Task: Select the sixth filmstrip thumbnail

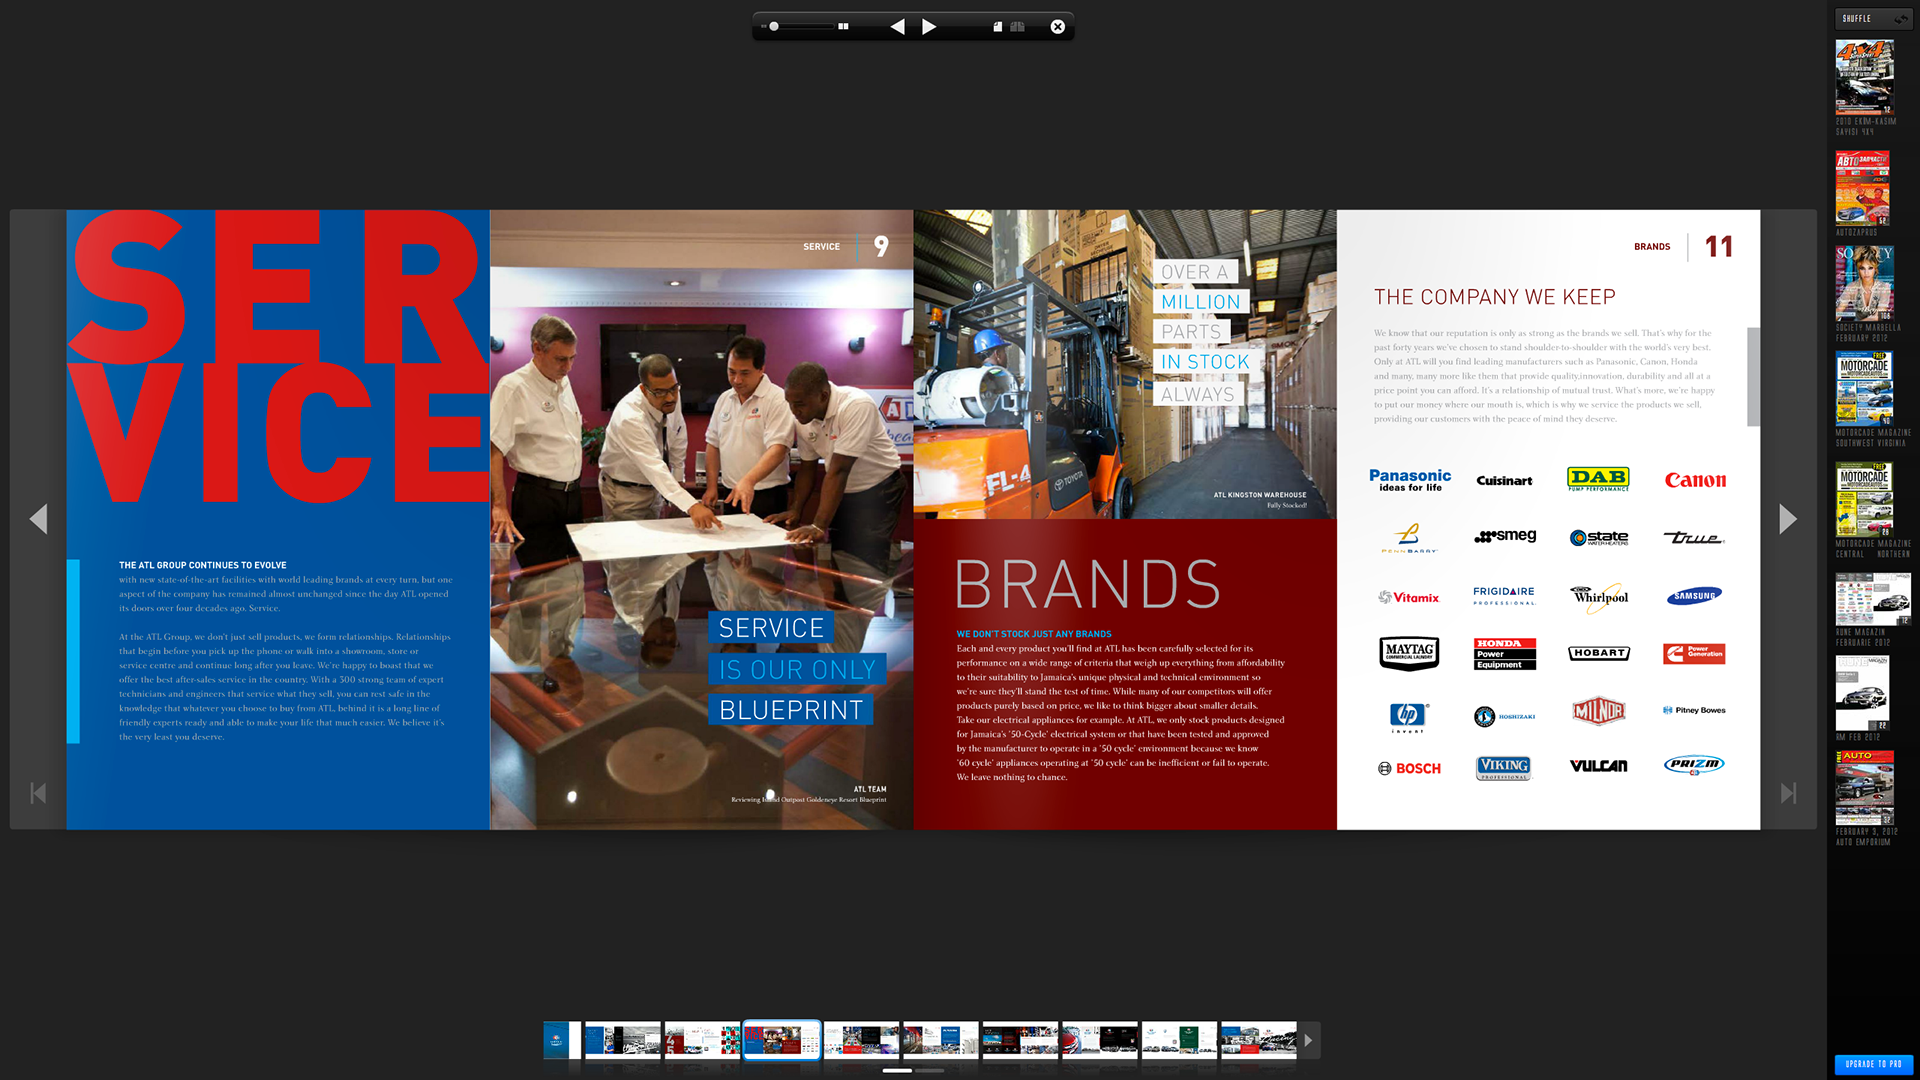Action: click(941, 1040)
